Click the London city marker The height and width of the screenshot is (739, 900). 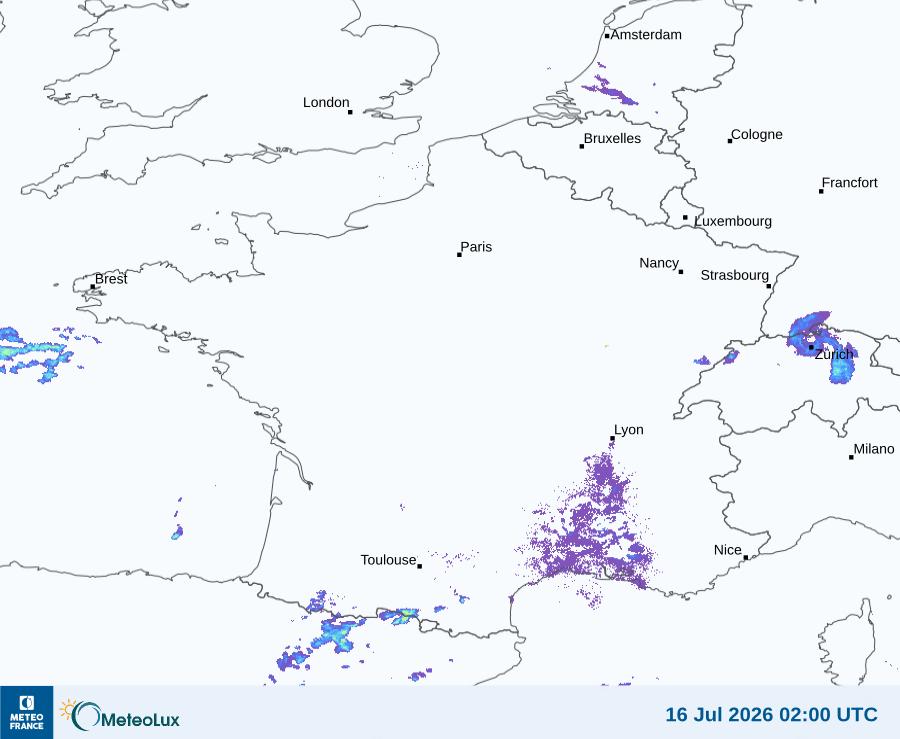point(350,112)
